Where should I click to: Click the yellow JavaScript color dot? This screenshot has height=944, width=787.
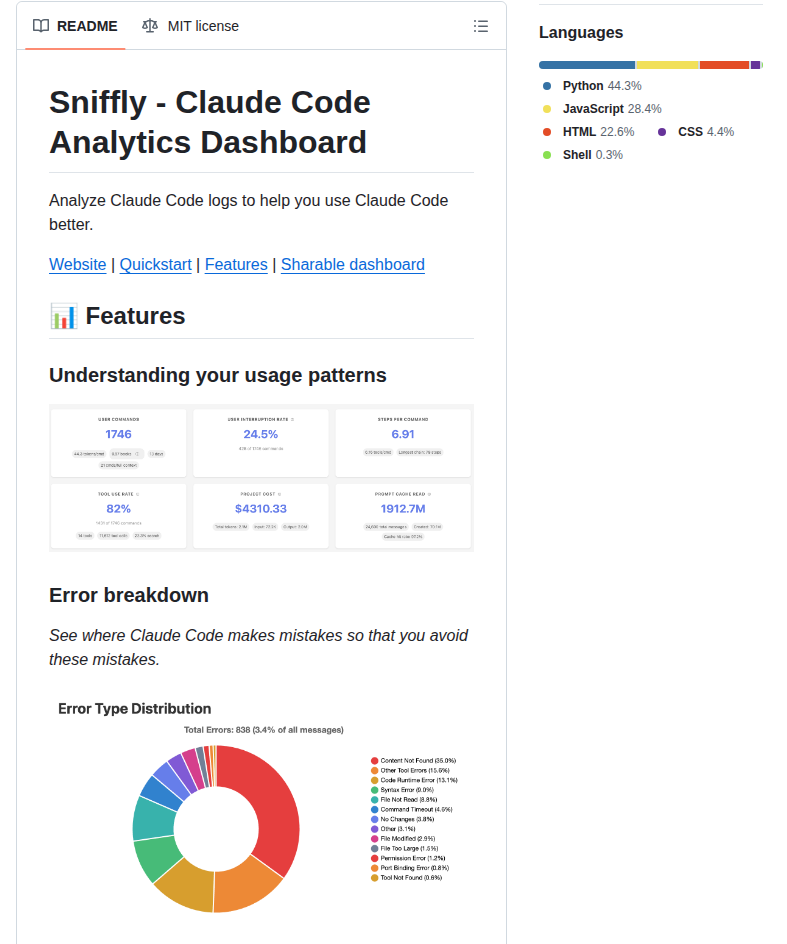pyautogui.click(x=547, y=109)
